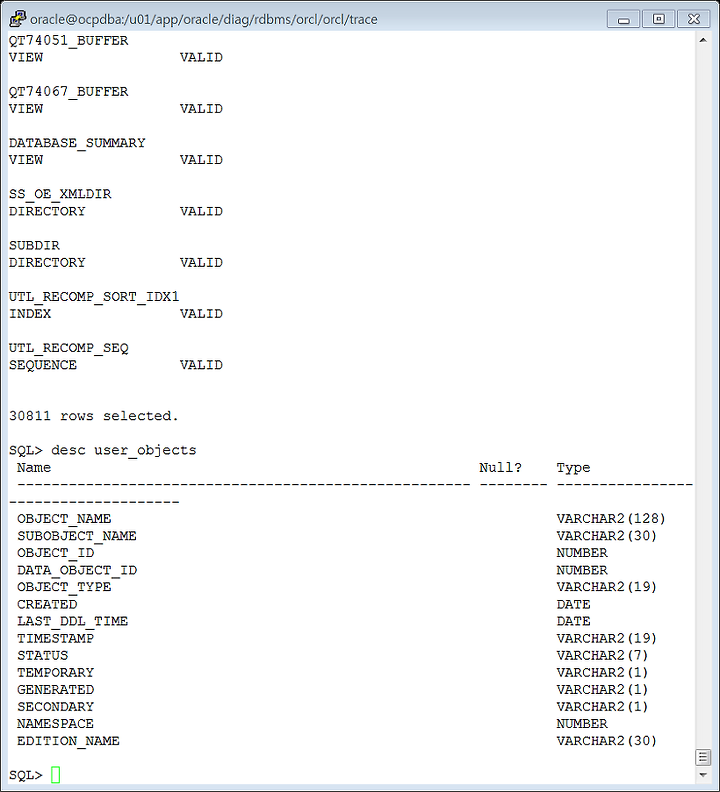720x792 pixels.
Task: Click the STATUS column row
Action: pos(332,656)
